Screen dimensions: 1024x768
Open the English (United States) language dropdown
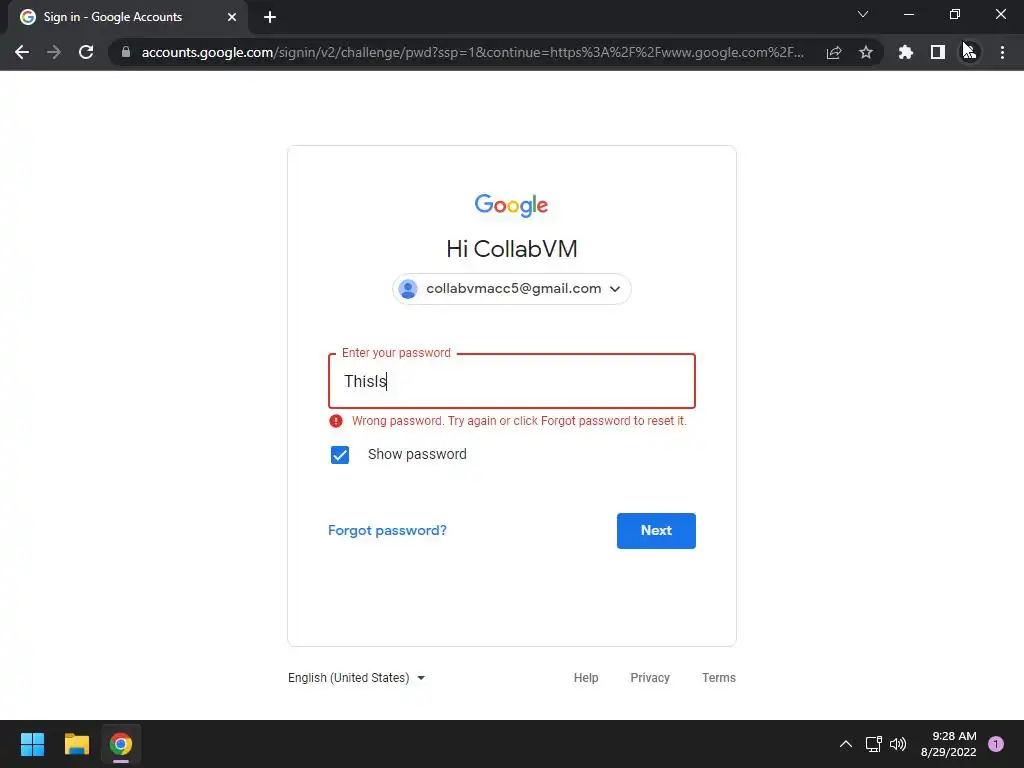click(x=357, y=678)
